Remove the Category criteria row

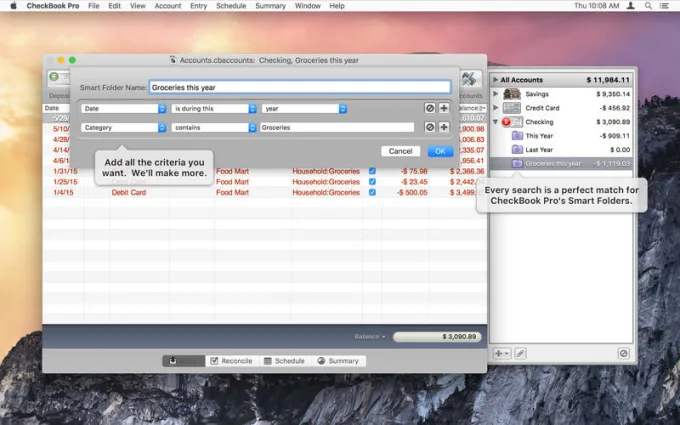pyautogui.click(x=429, y=127)
